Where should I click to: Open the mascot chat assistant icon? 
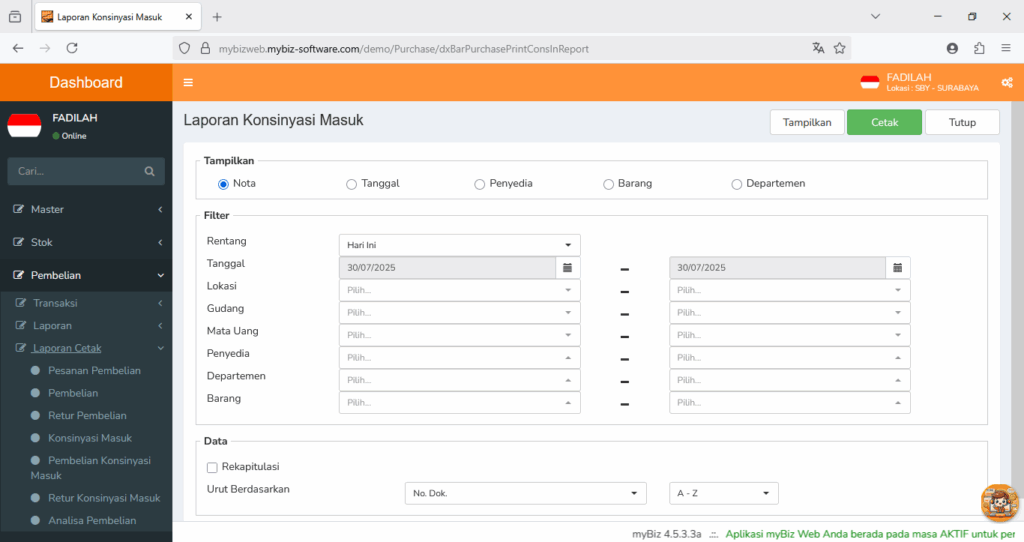[1000, 502]
